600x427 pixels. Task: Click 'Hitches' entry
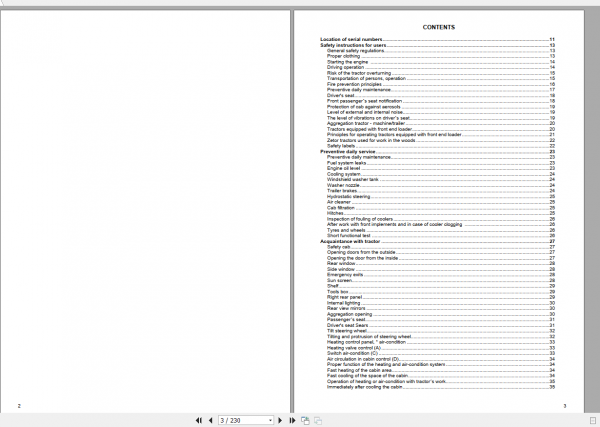pyautogui.click(x=335, y=214)
